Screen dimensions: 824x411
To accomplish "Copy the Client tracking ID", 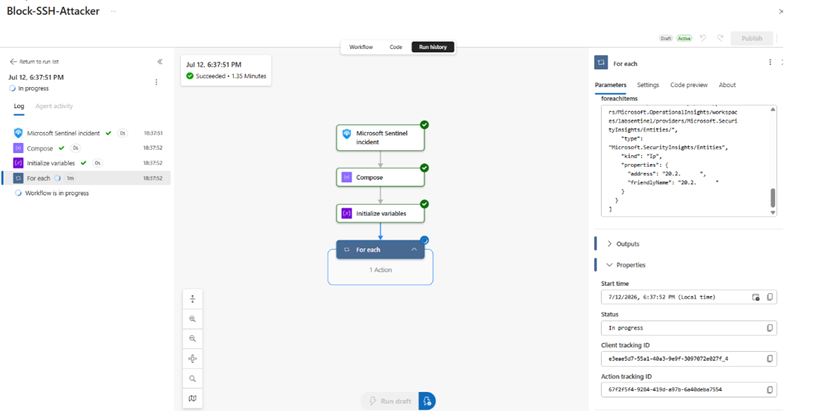I will point(769,359).
